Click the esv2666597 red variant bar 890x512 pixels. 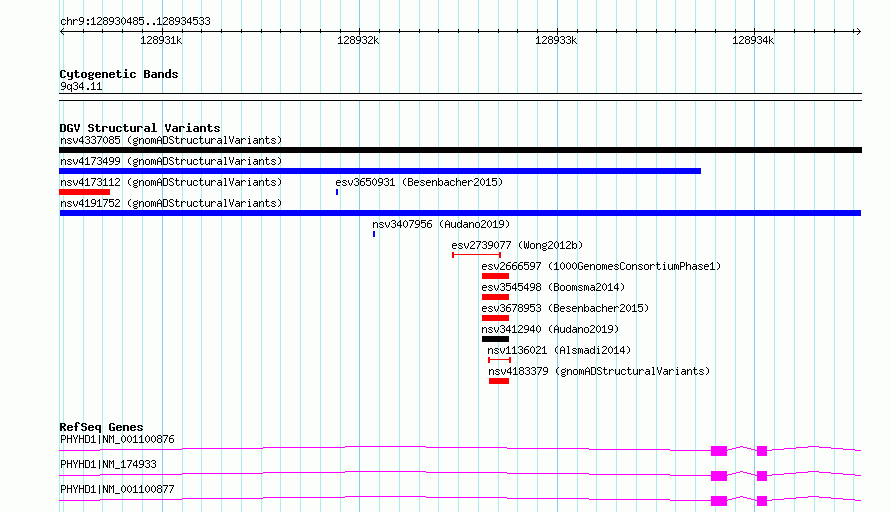496,276
